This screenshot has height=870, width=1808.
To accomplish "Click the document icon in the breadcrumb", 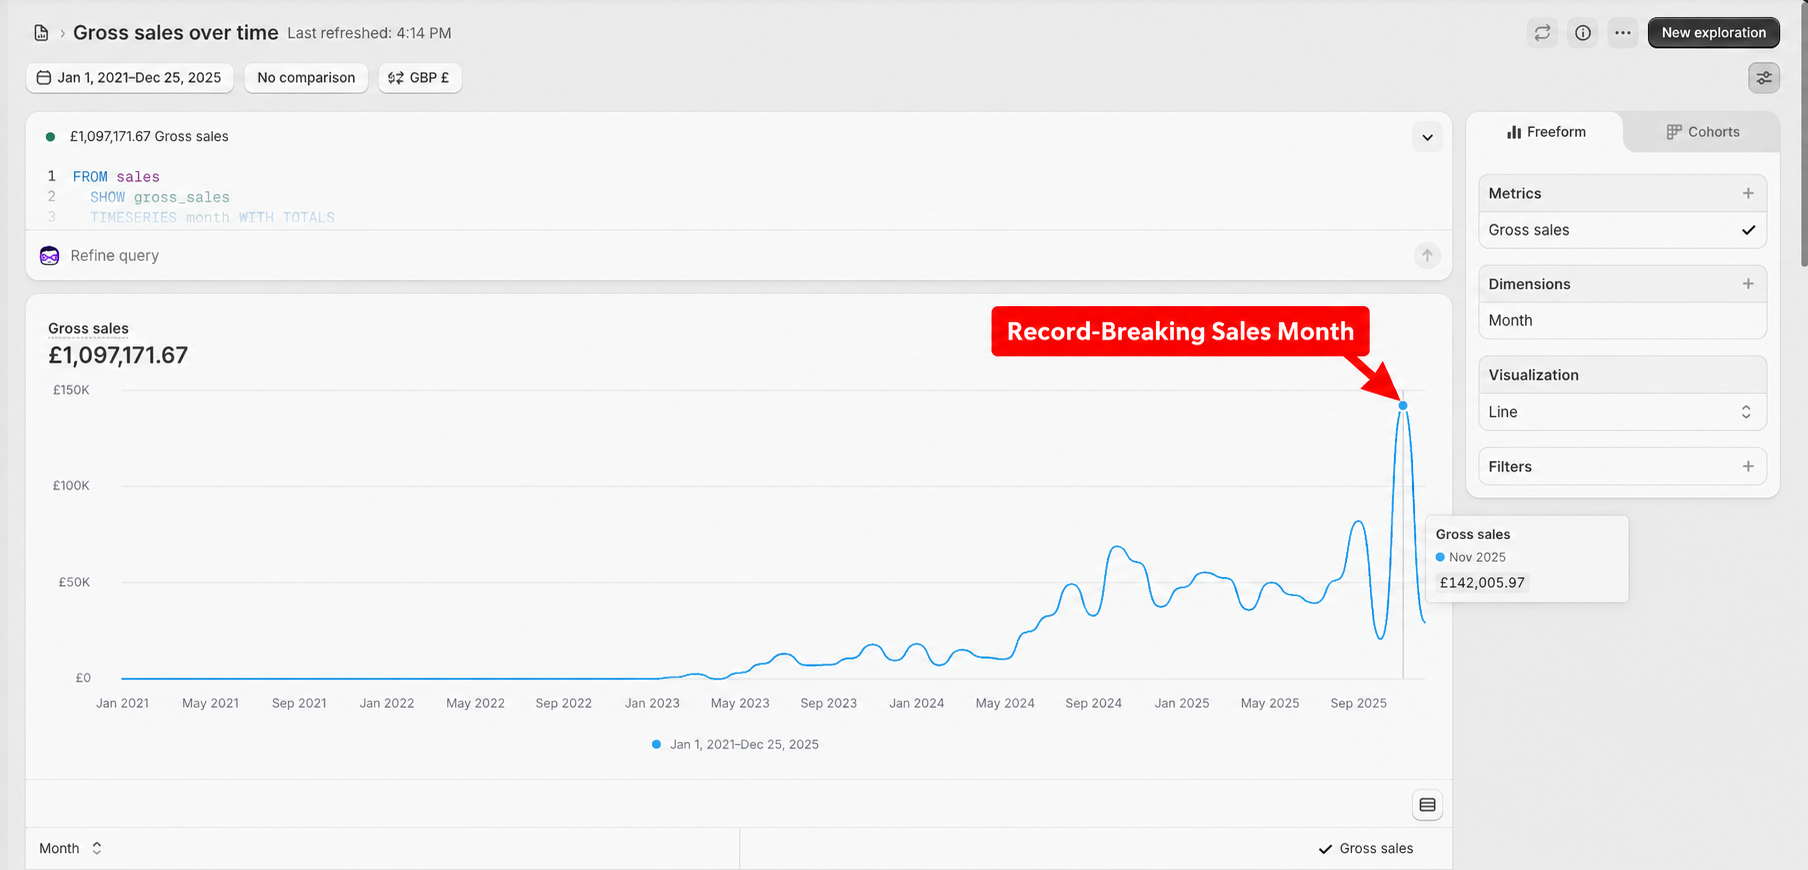I will coord(41,33).
